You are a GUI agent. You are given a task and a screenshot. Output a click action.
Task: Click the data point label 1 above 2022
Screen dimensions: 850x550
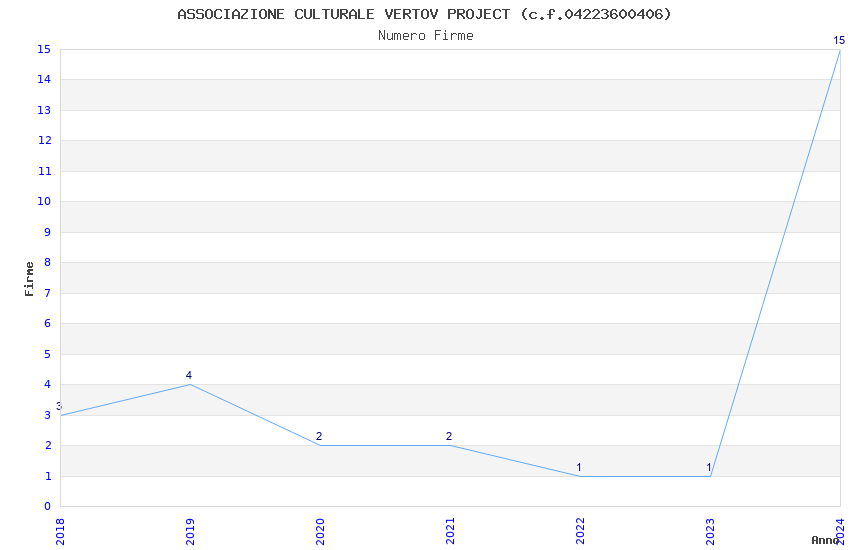579,467
